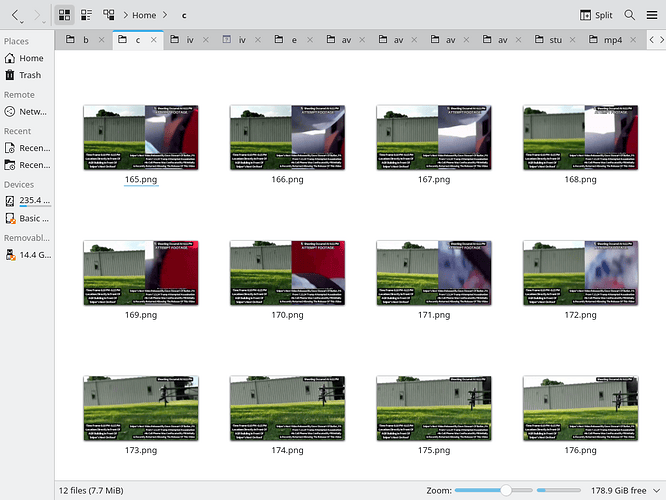Adjust the Zoom slider handle
666x500 pixels.
pyautogui.click(x=506, y=490)
